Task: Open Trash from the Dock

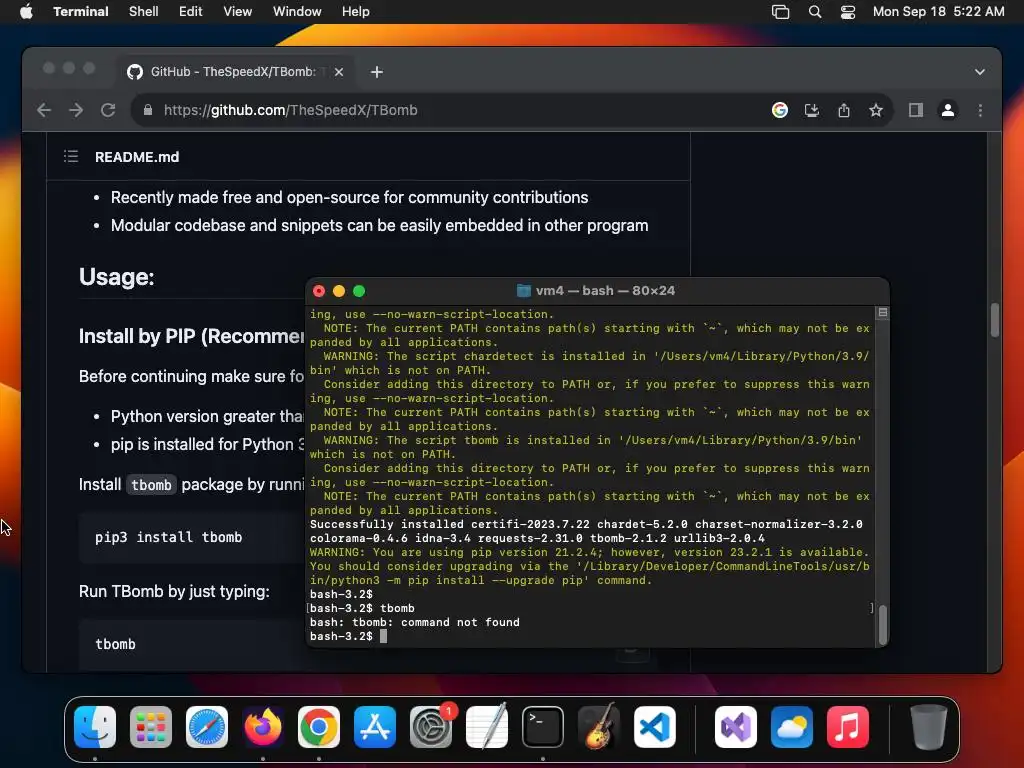Action: point(929,727)
